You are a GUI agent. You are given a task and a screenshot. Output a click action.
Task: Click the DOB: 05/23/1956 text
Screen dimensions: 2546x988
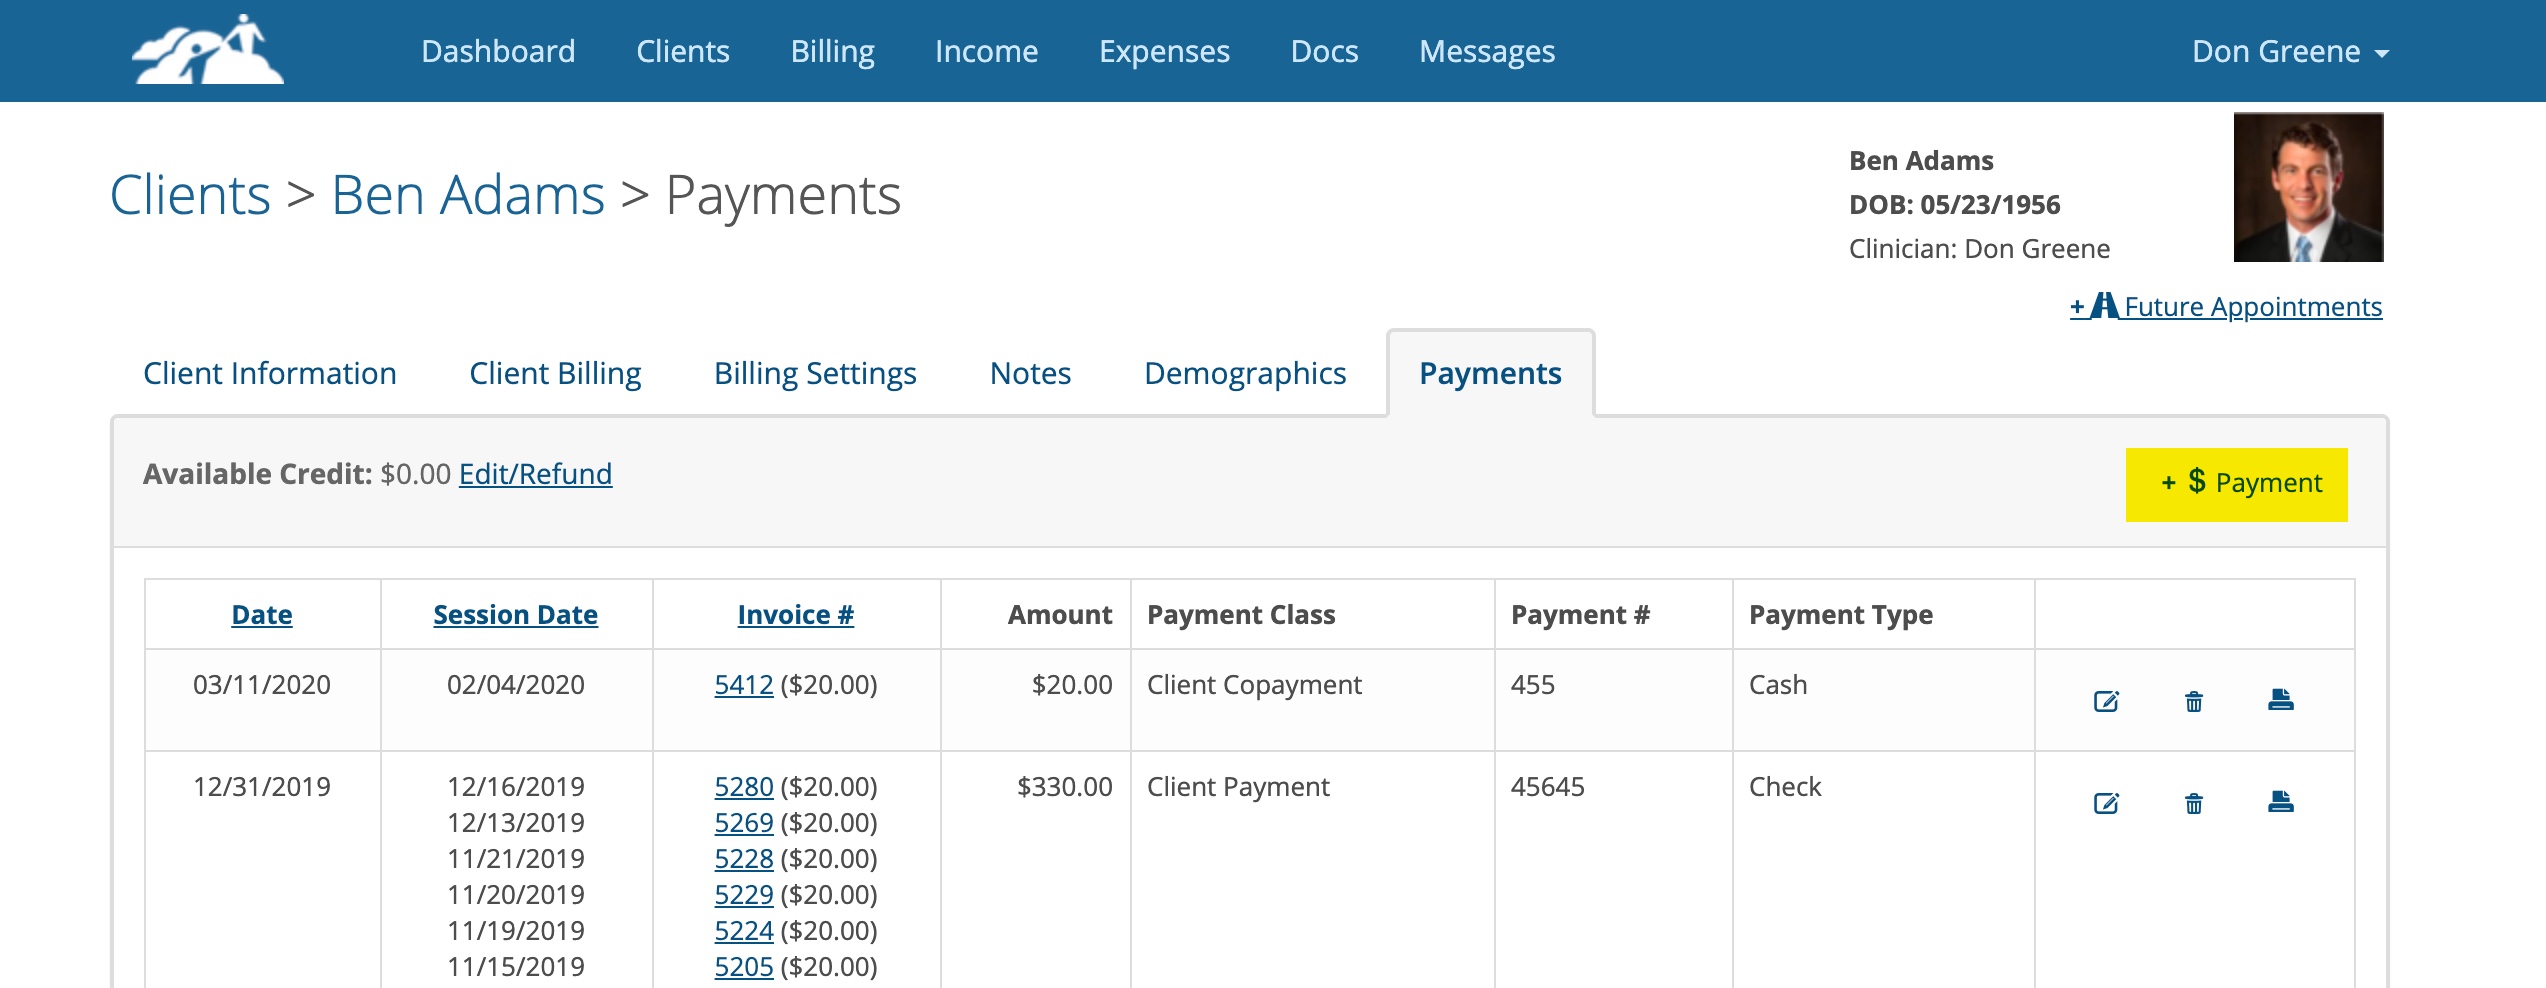click(1954, 205)
